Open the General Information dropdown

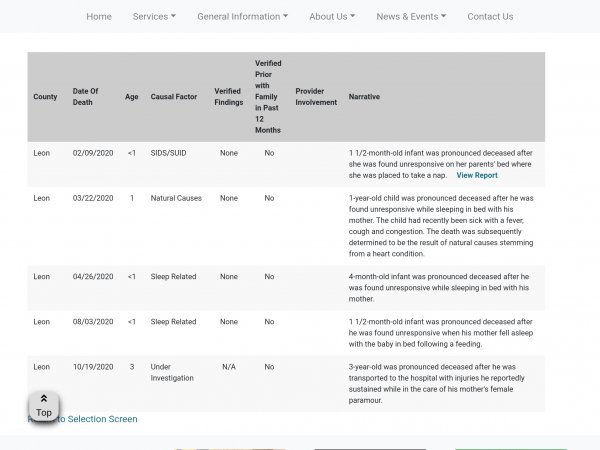pyautogui.click(x=242, y=16)
